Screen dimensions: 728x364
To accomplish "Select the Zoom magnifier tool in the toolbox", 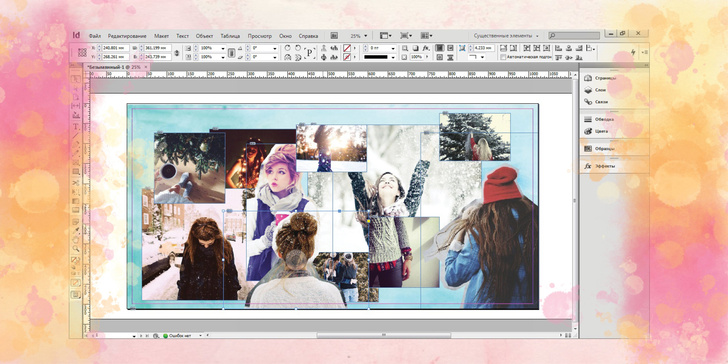I will coord(75,248).
